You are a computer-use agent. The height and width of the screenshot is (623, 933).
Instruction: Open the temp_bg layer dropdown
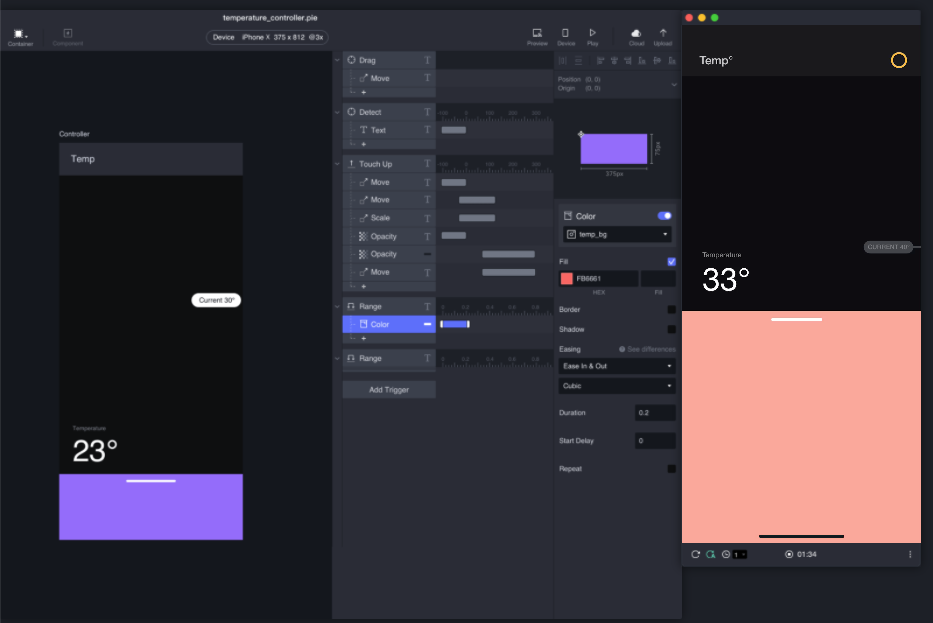[x=617, y=234]
